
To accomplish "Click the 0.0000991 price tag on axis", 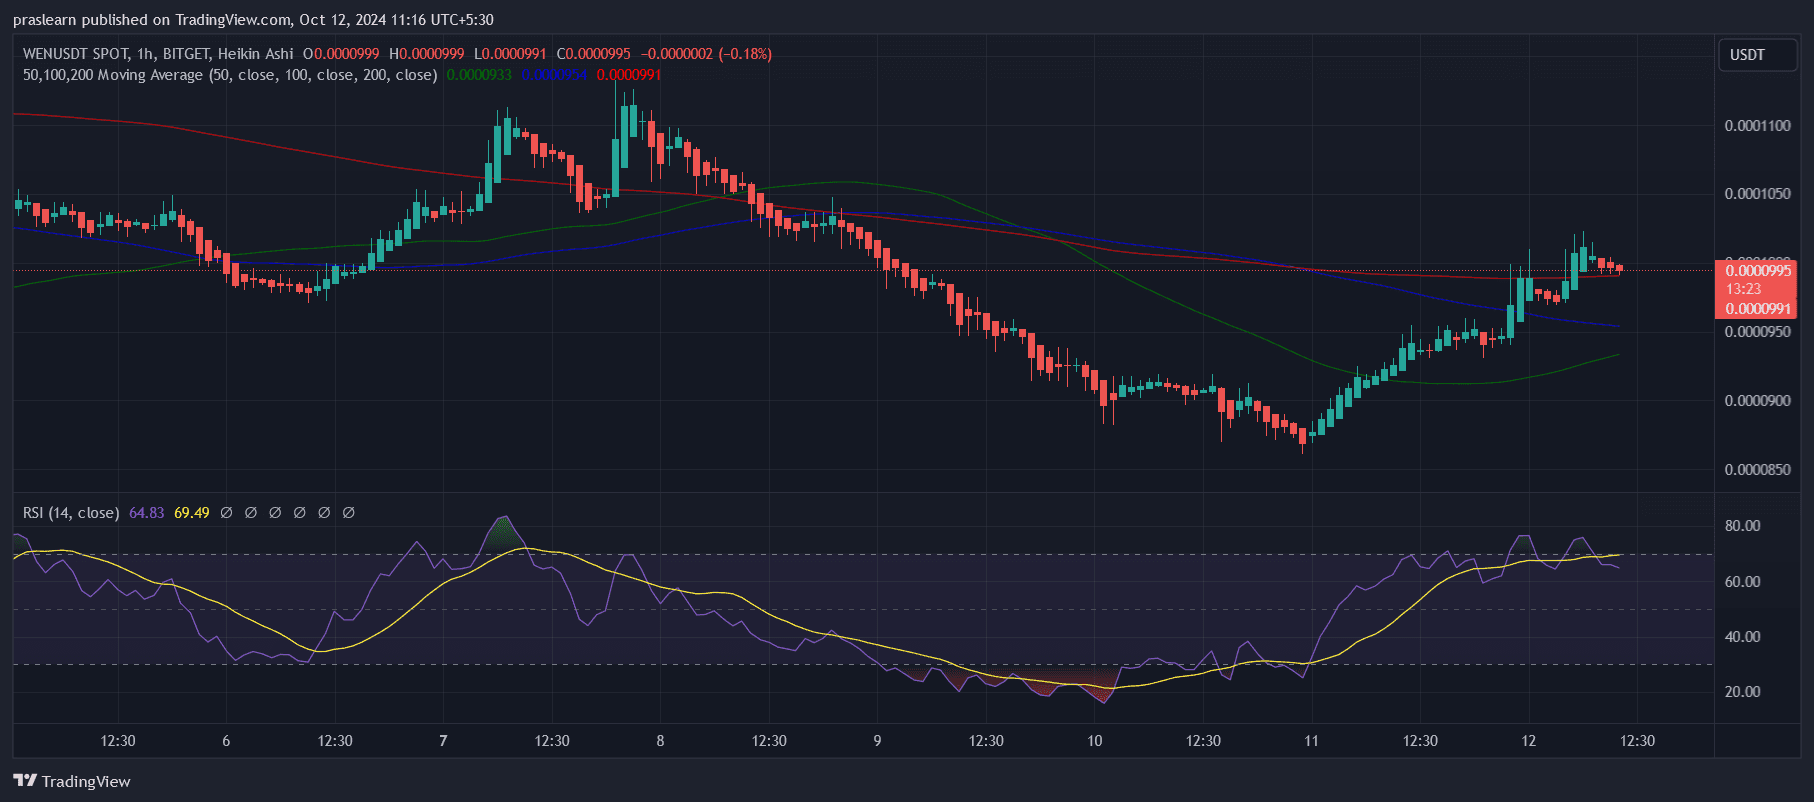I will tap(1758, 309).
